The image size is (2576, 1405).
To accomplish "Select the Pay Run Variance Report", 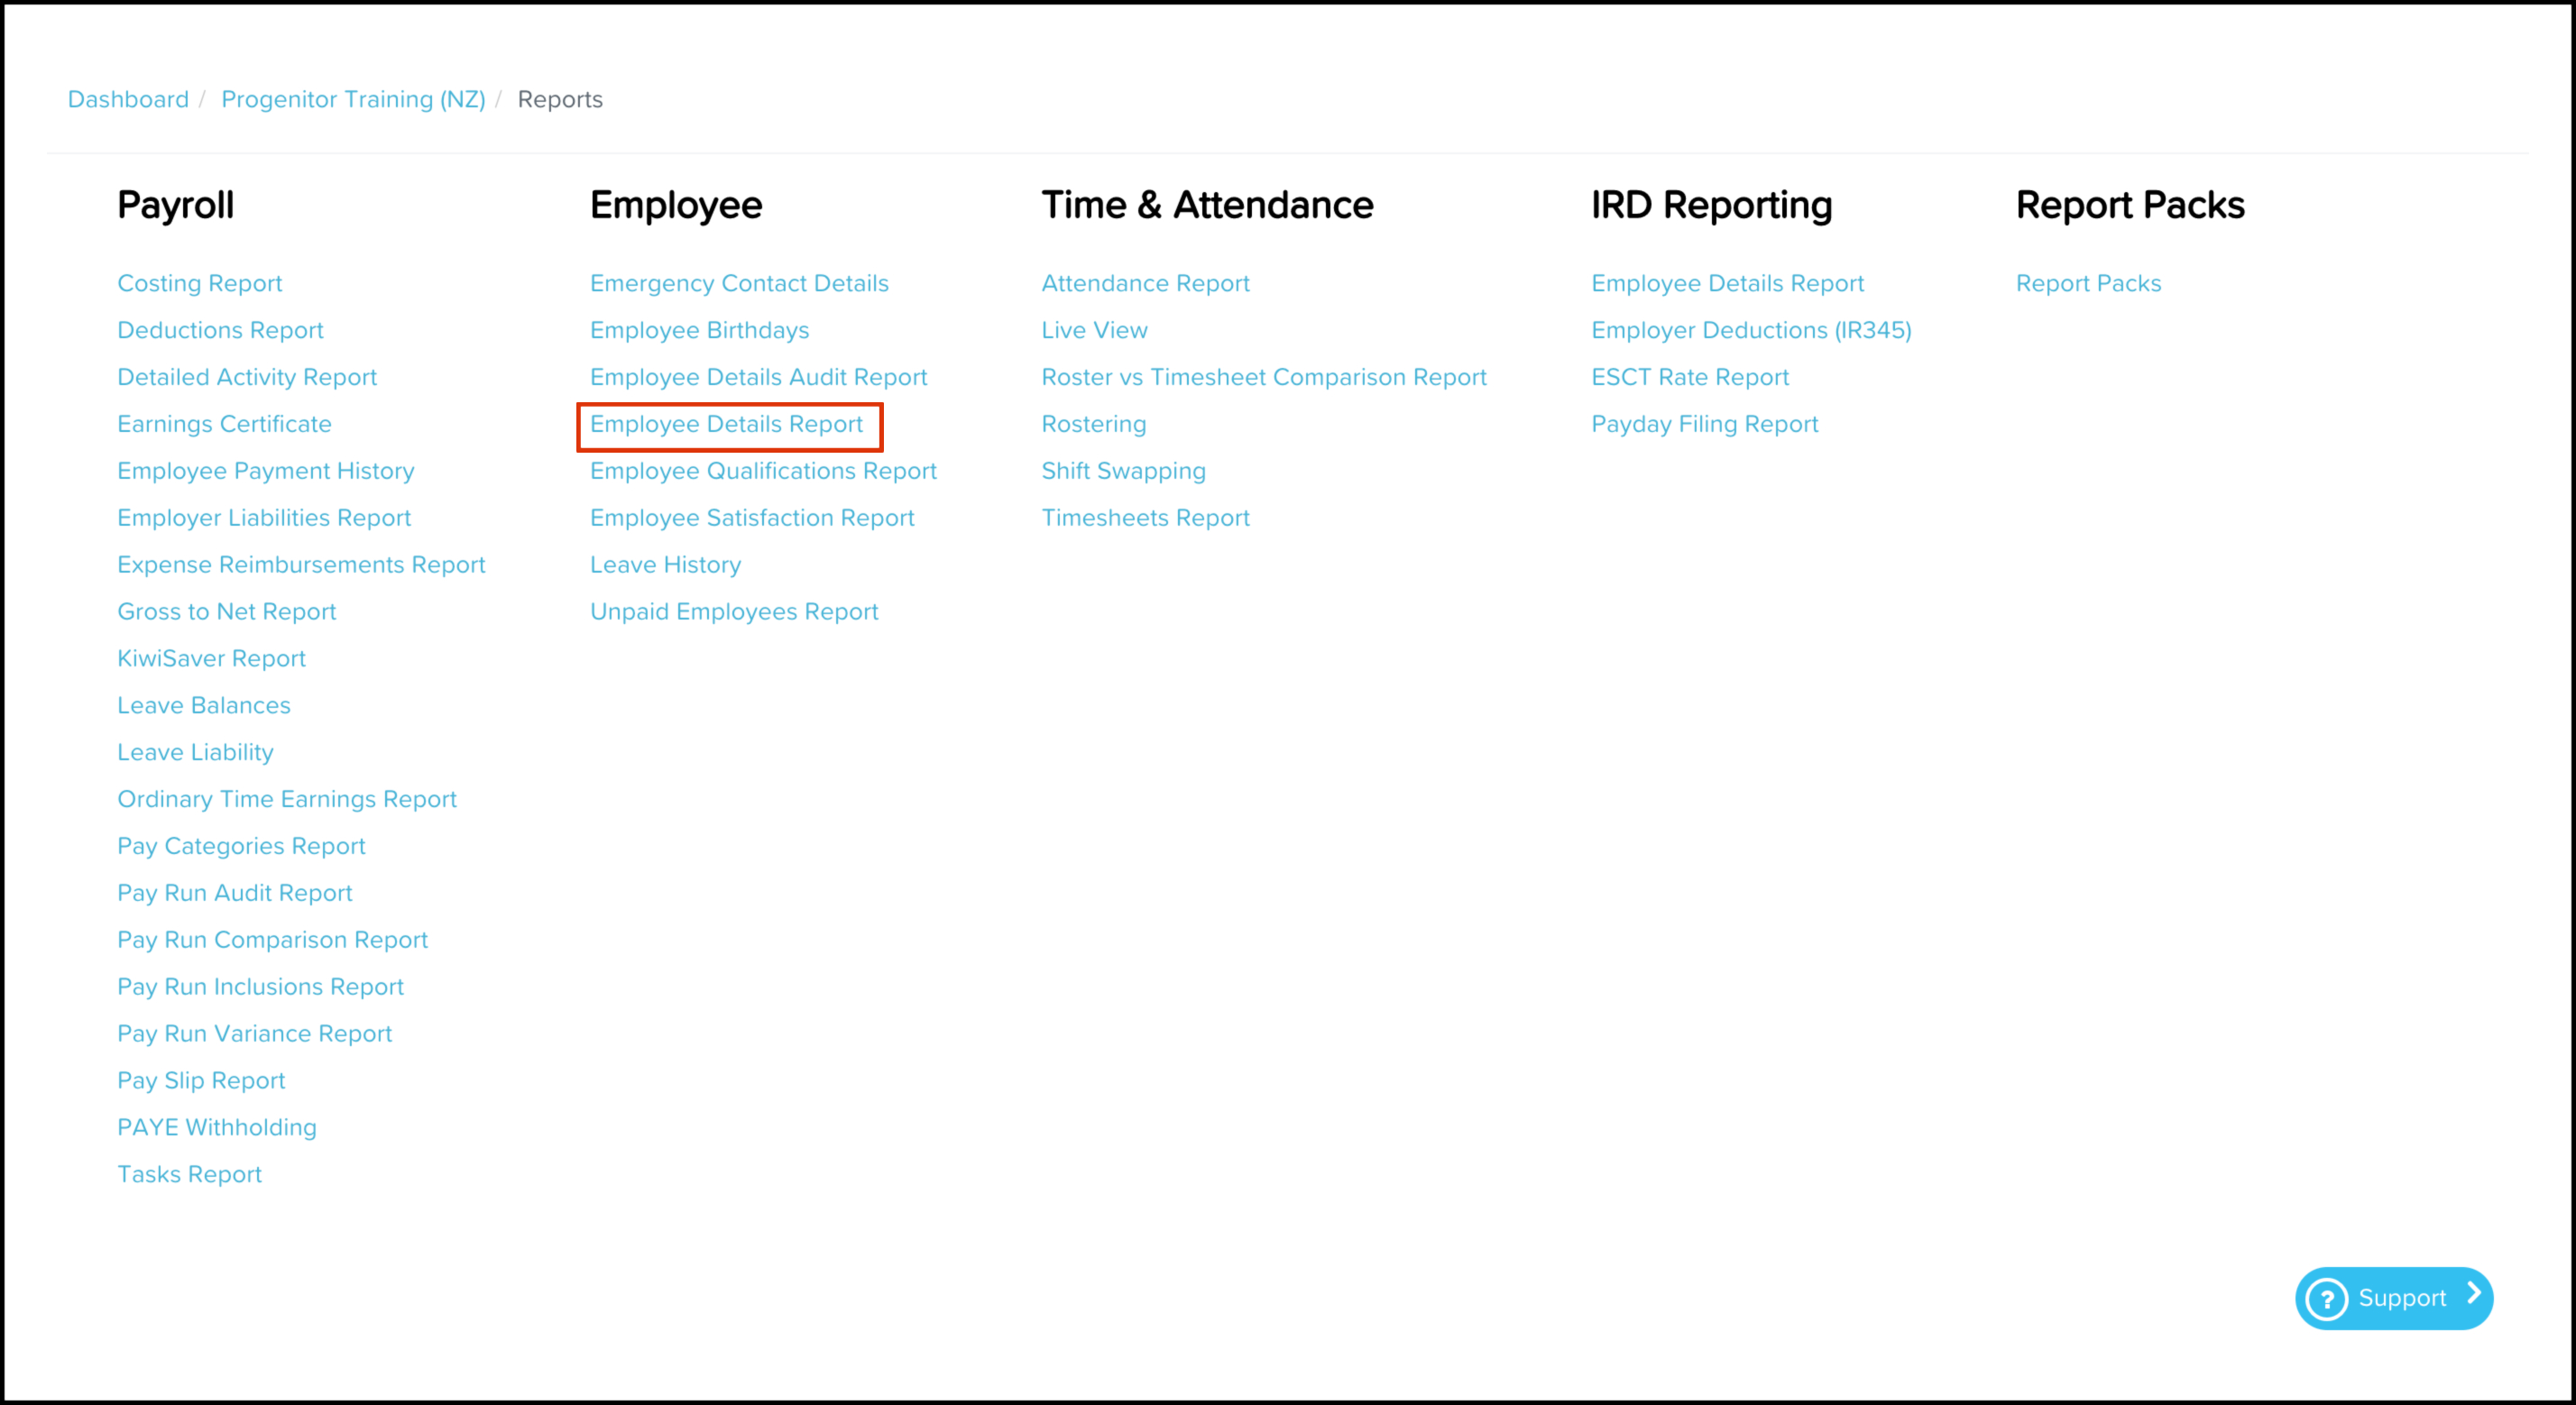I will tap(254, 1033).
